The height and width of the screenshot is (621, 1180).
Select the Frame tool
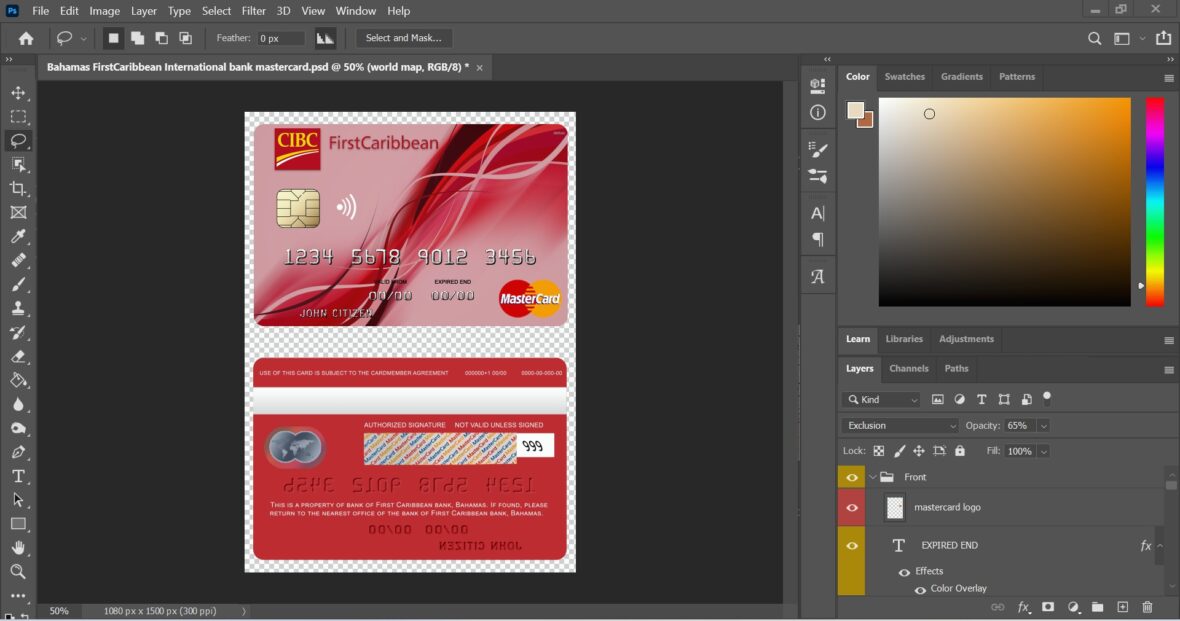tap(18, 212)
